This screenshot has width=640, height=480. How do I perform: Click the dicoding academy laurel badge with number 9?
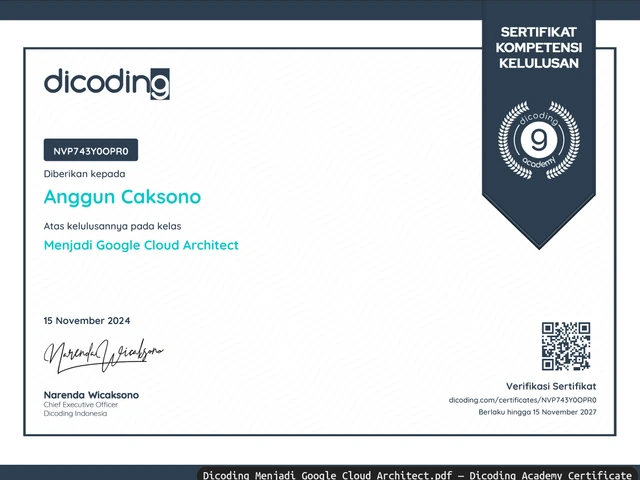coord(539,140)
